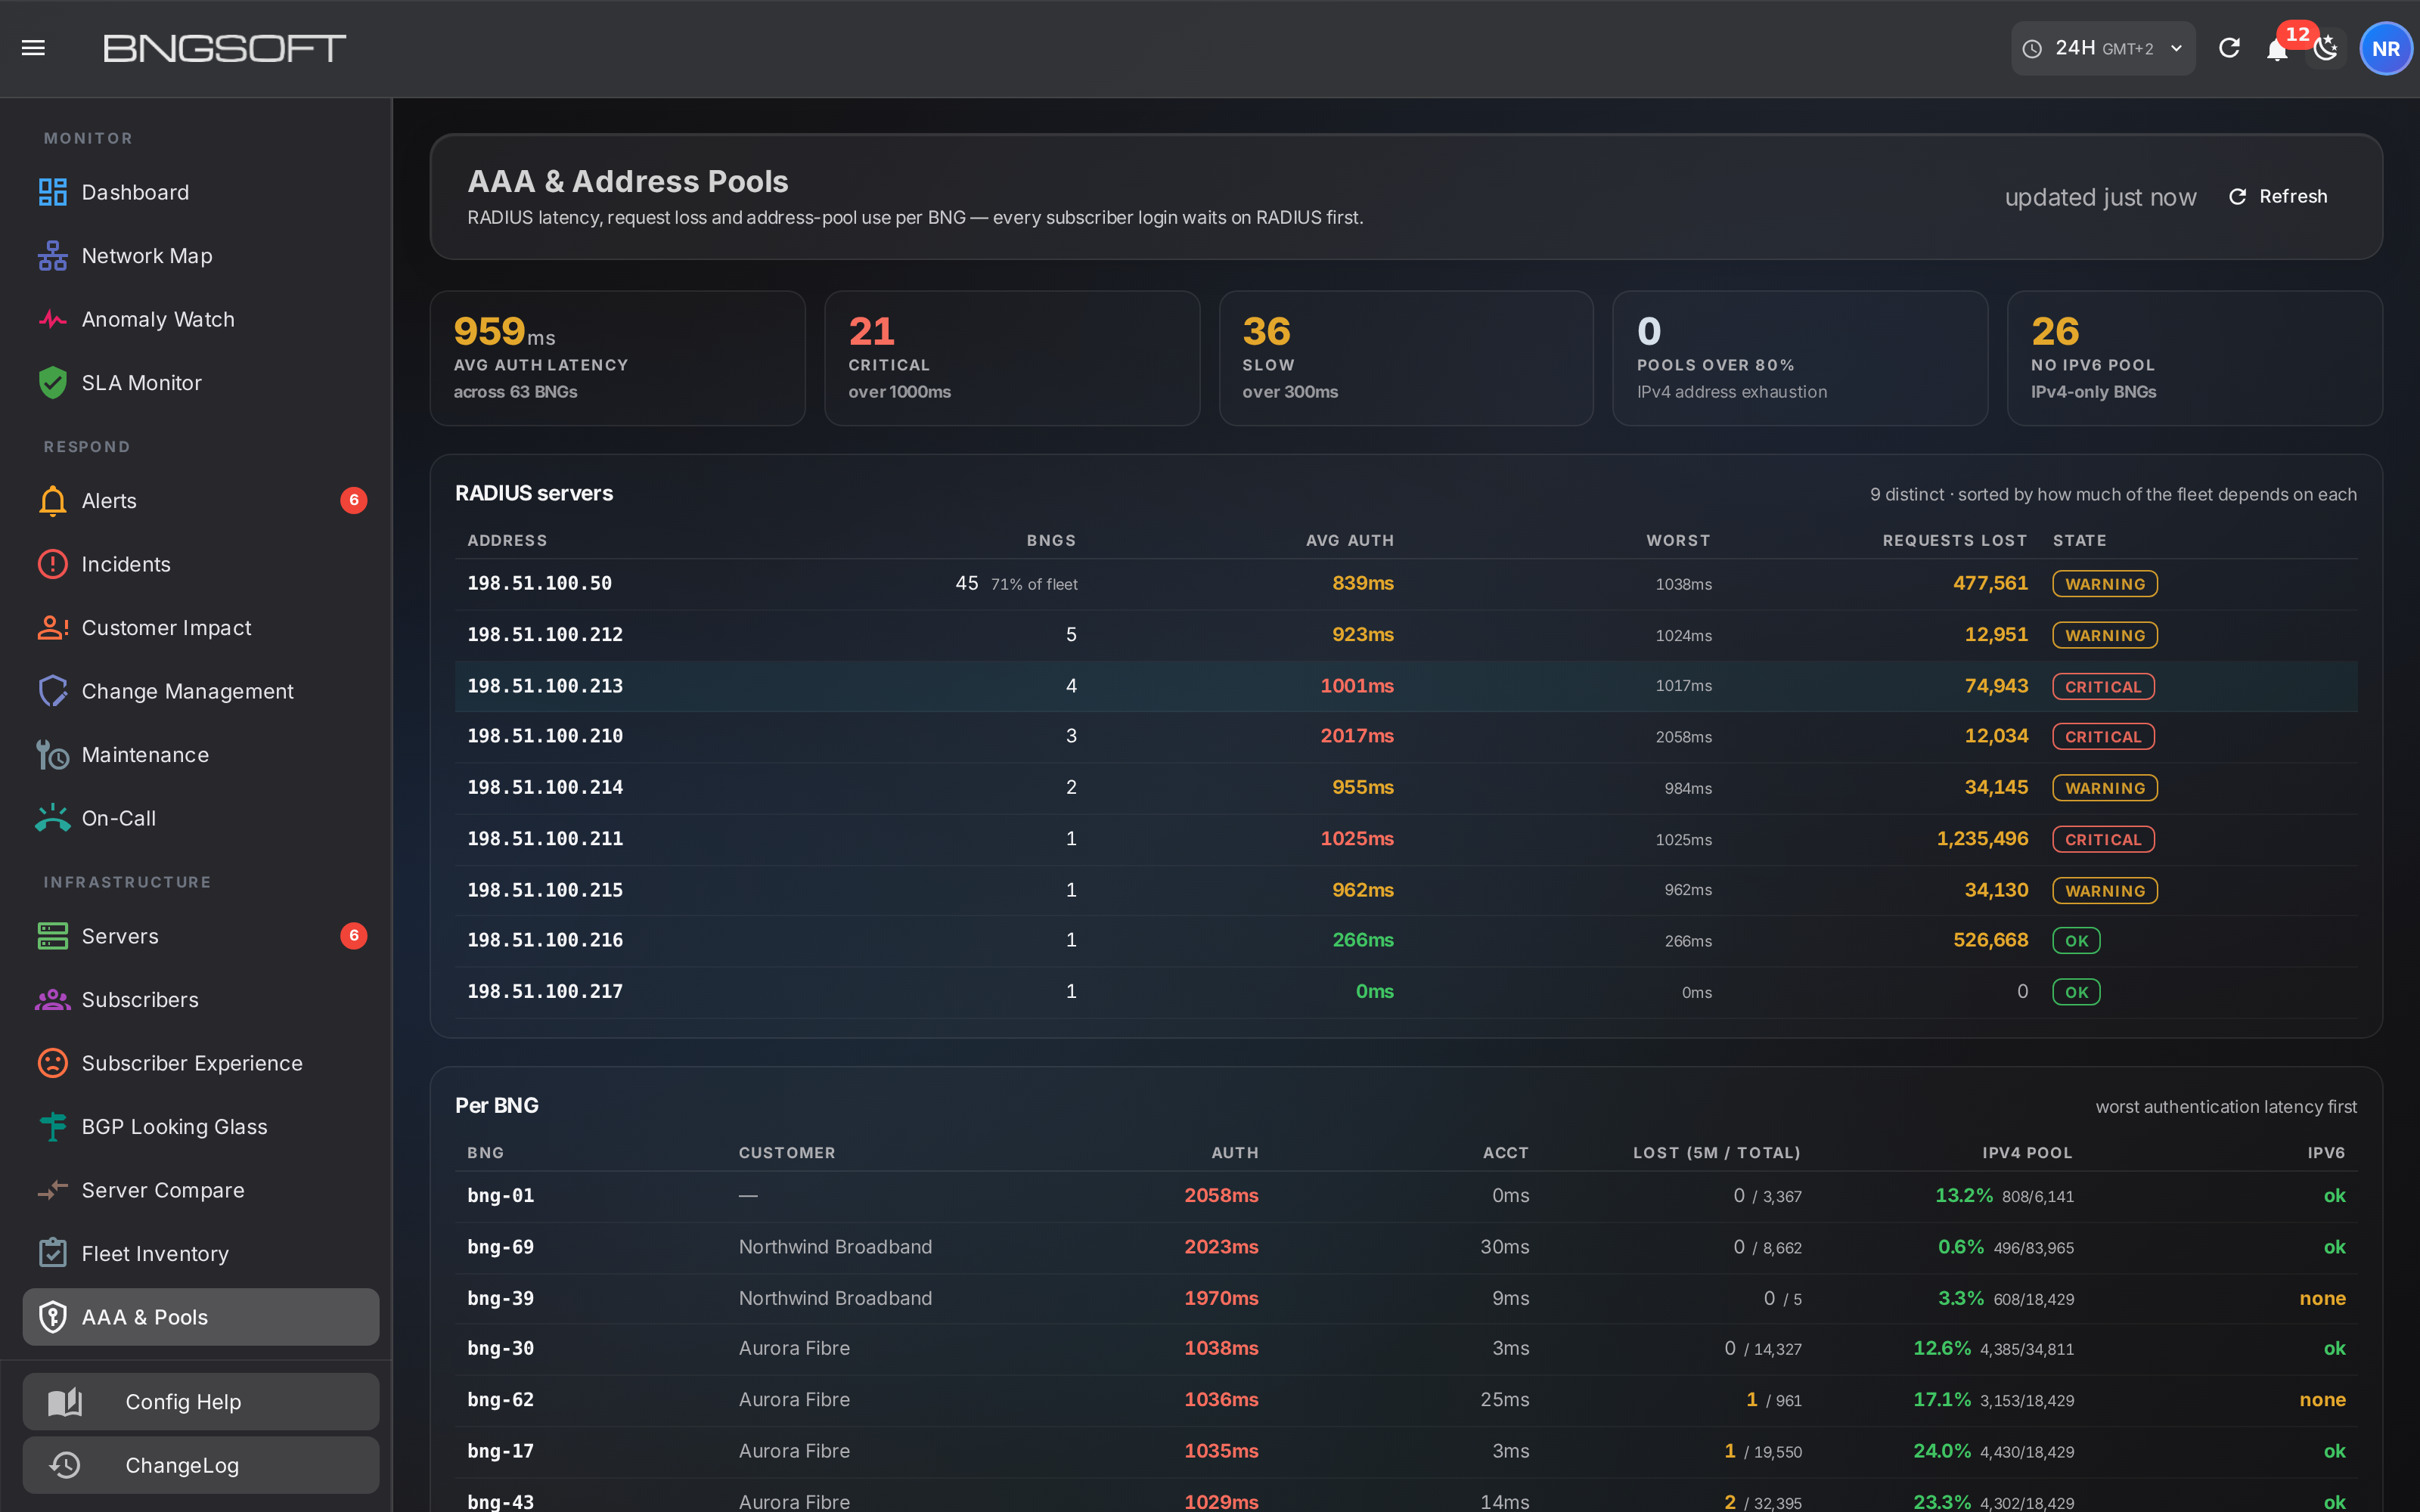
Task: Click the 26 No IPv6 Pool card
Action: (2194, 358)
